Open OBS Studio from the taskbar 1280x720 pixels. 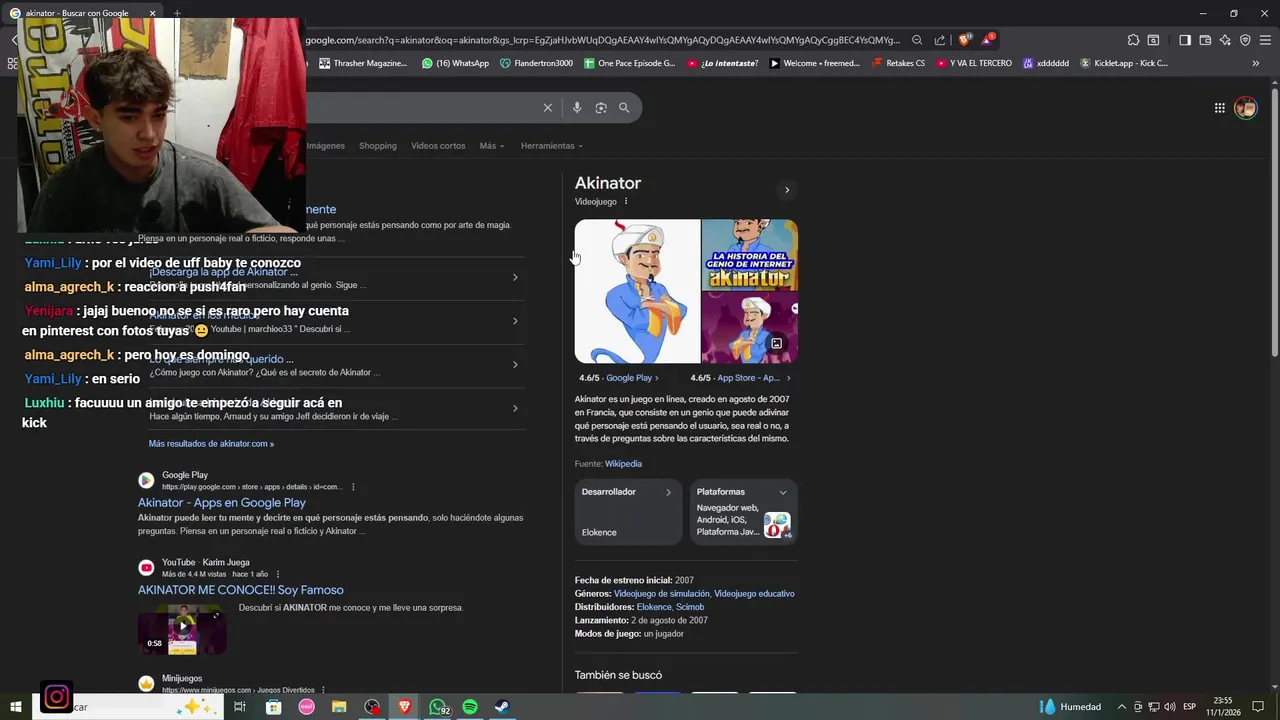click(372, 707)
